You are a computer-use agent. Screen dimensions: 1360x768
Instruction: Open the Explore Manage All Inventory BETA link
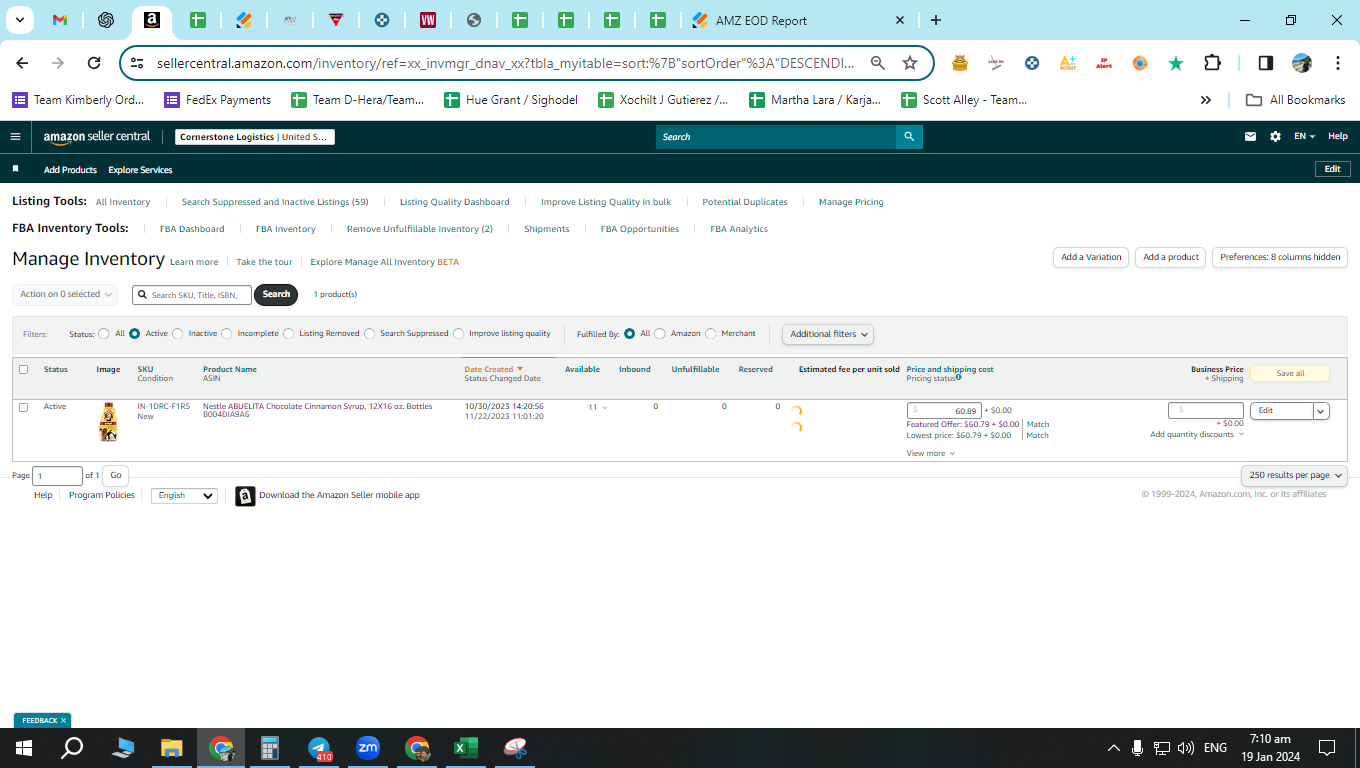(x=384, y=262)
